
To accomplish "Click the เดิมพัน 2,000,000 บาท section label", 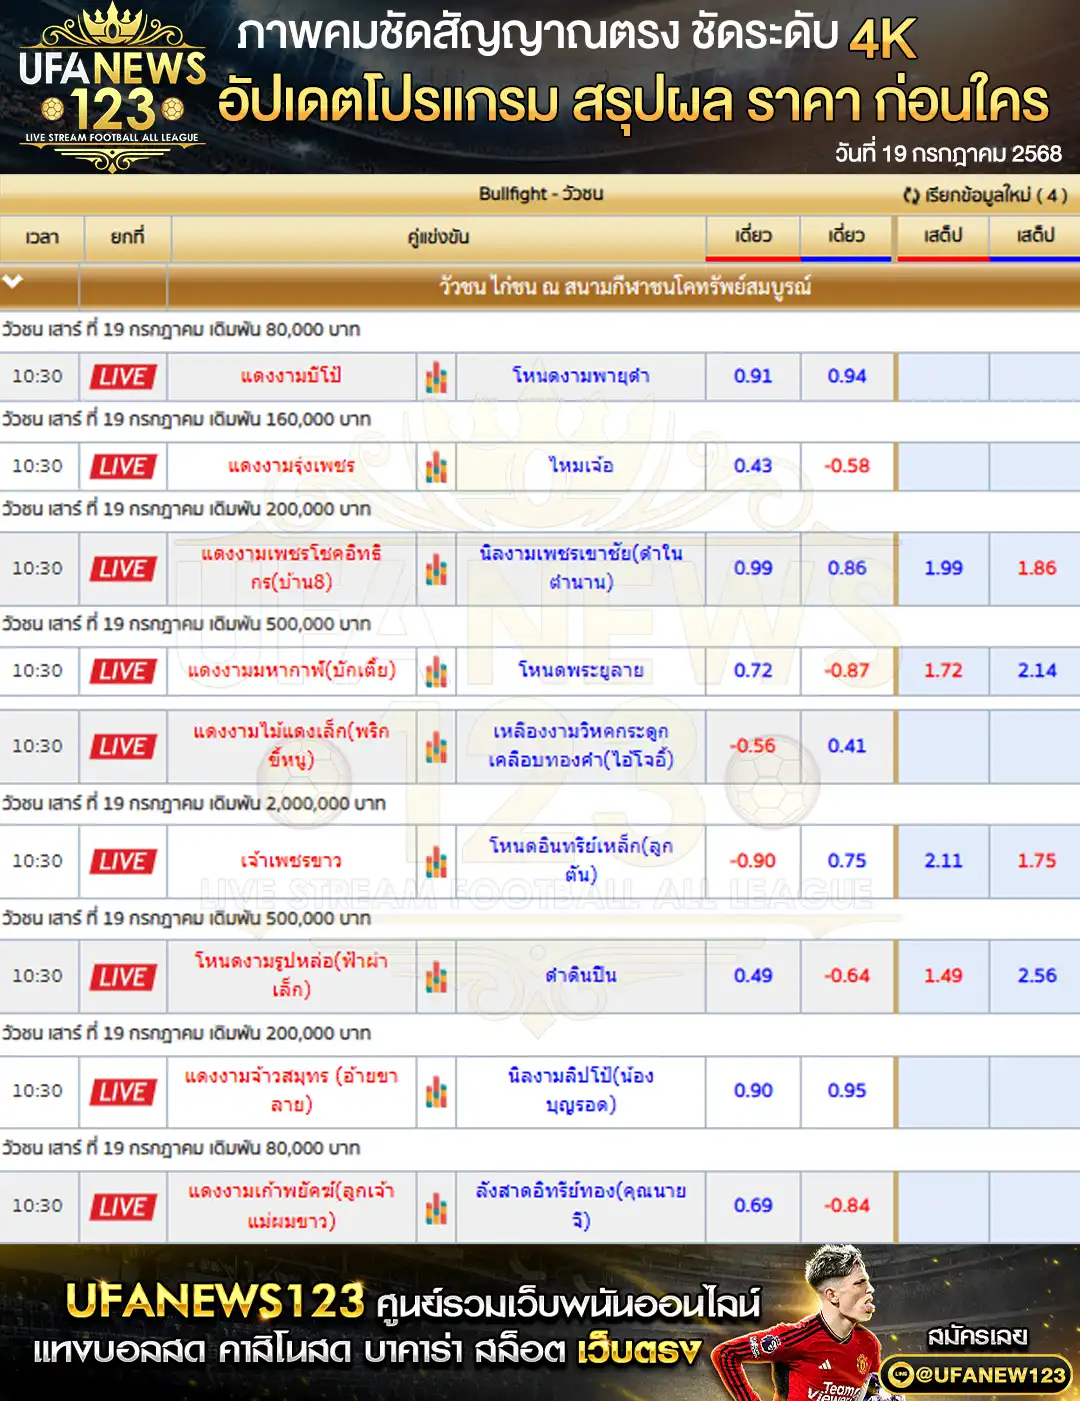I will 193,803.
